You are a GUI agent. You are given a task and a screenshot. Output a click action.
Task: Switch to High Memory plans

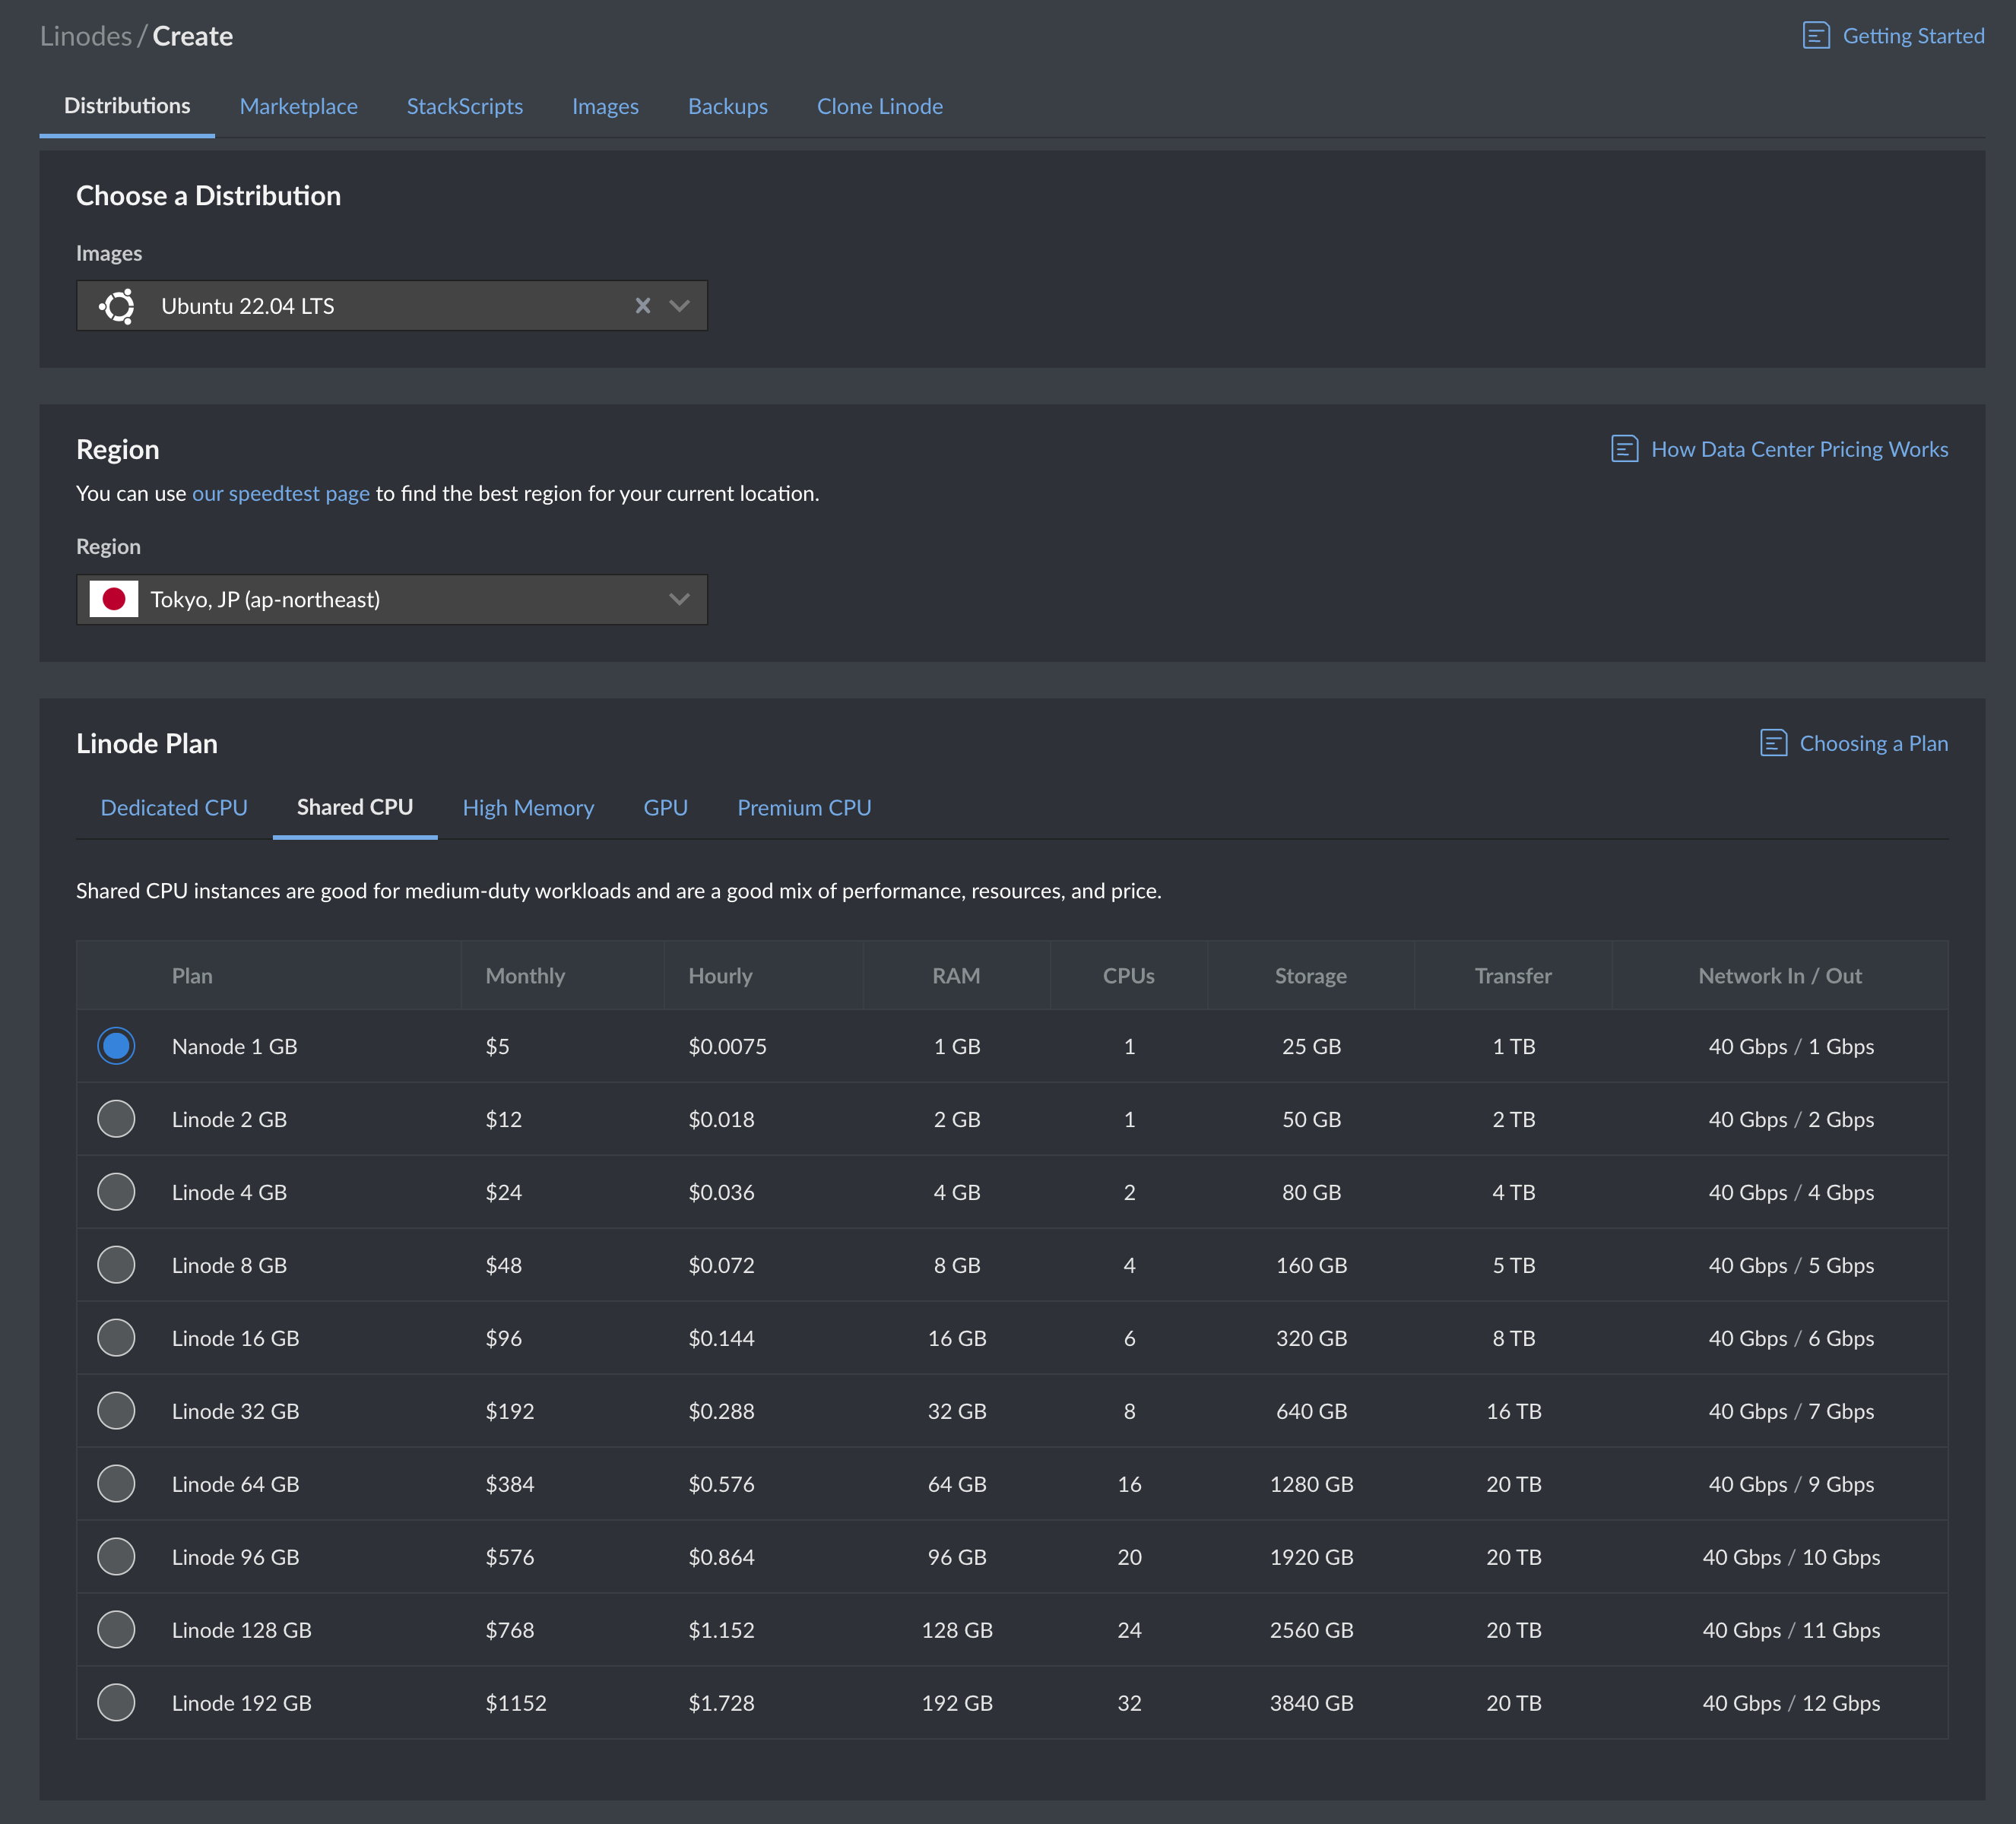528,808
